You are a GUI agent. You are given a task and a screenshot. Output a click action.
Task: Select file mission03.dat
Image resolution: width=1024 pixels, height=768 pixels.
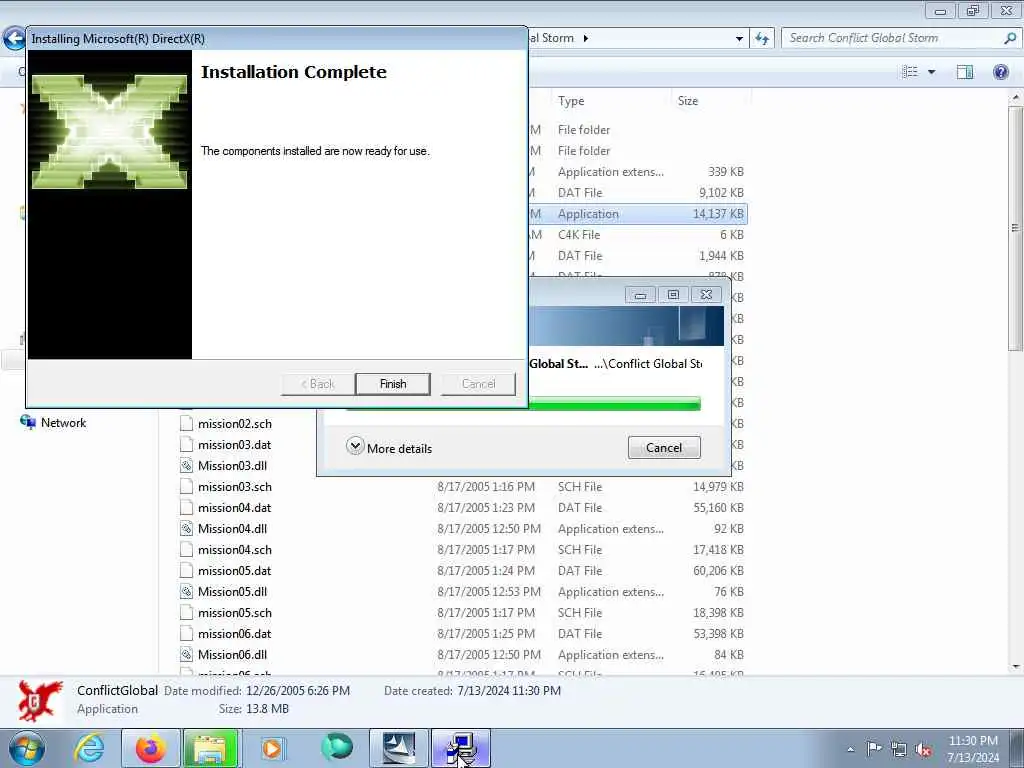[x=234, y=445]
